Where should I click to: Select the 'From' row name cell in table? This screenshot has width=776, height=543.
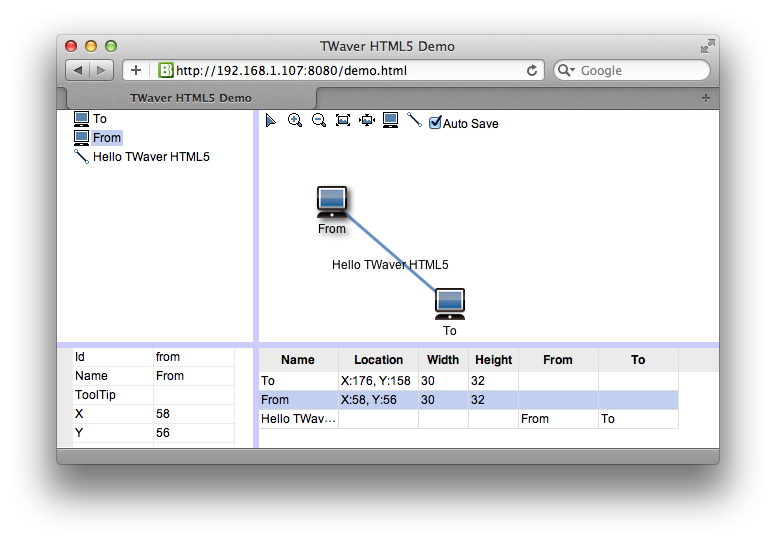[x=298, y=400]
